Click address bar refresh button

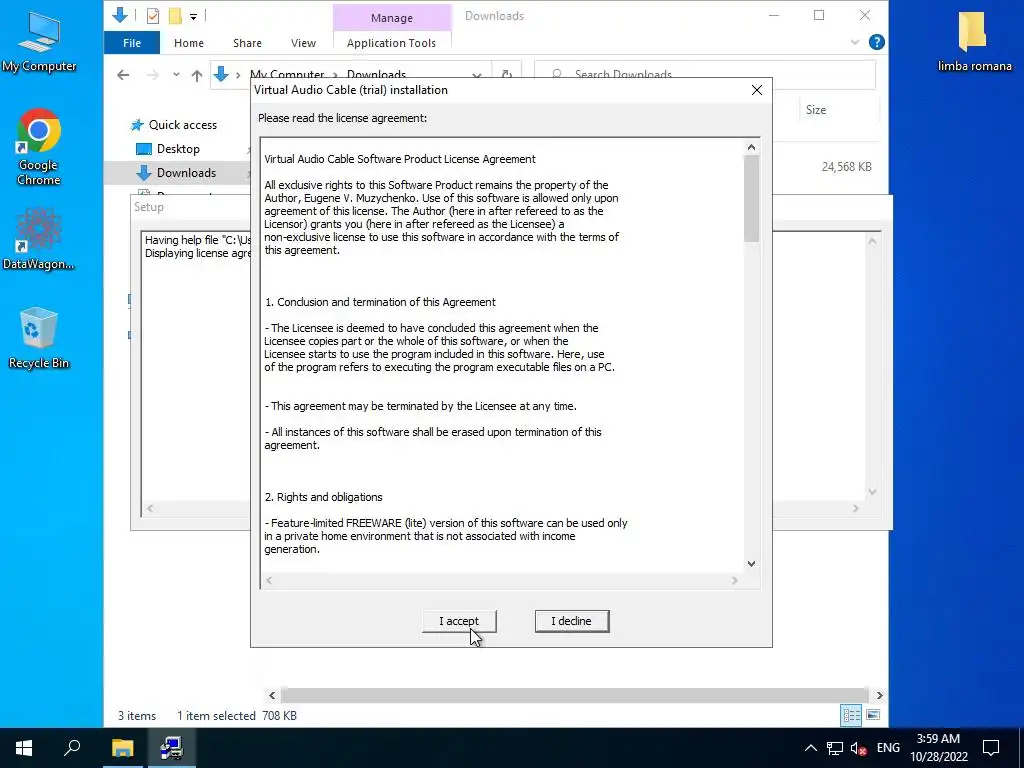click(x=507, y=74)
